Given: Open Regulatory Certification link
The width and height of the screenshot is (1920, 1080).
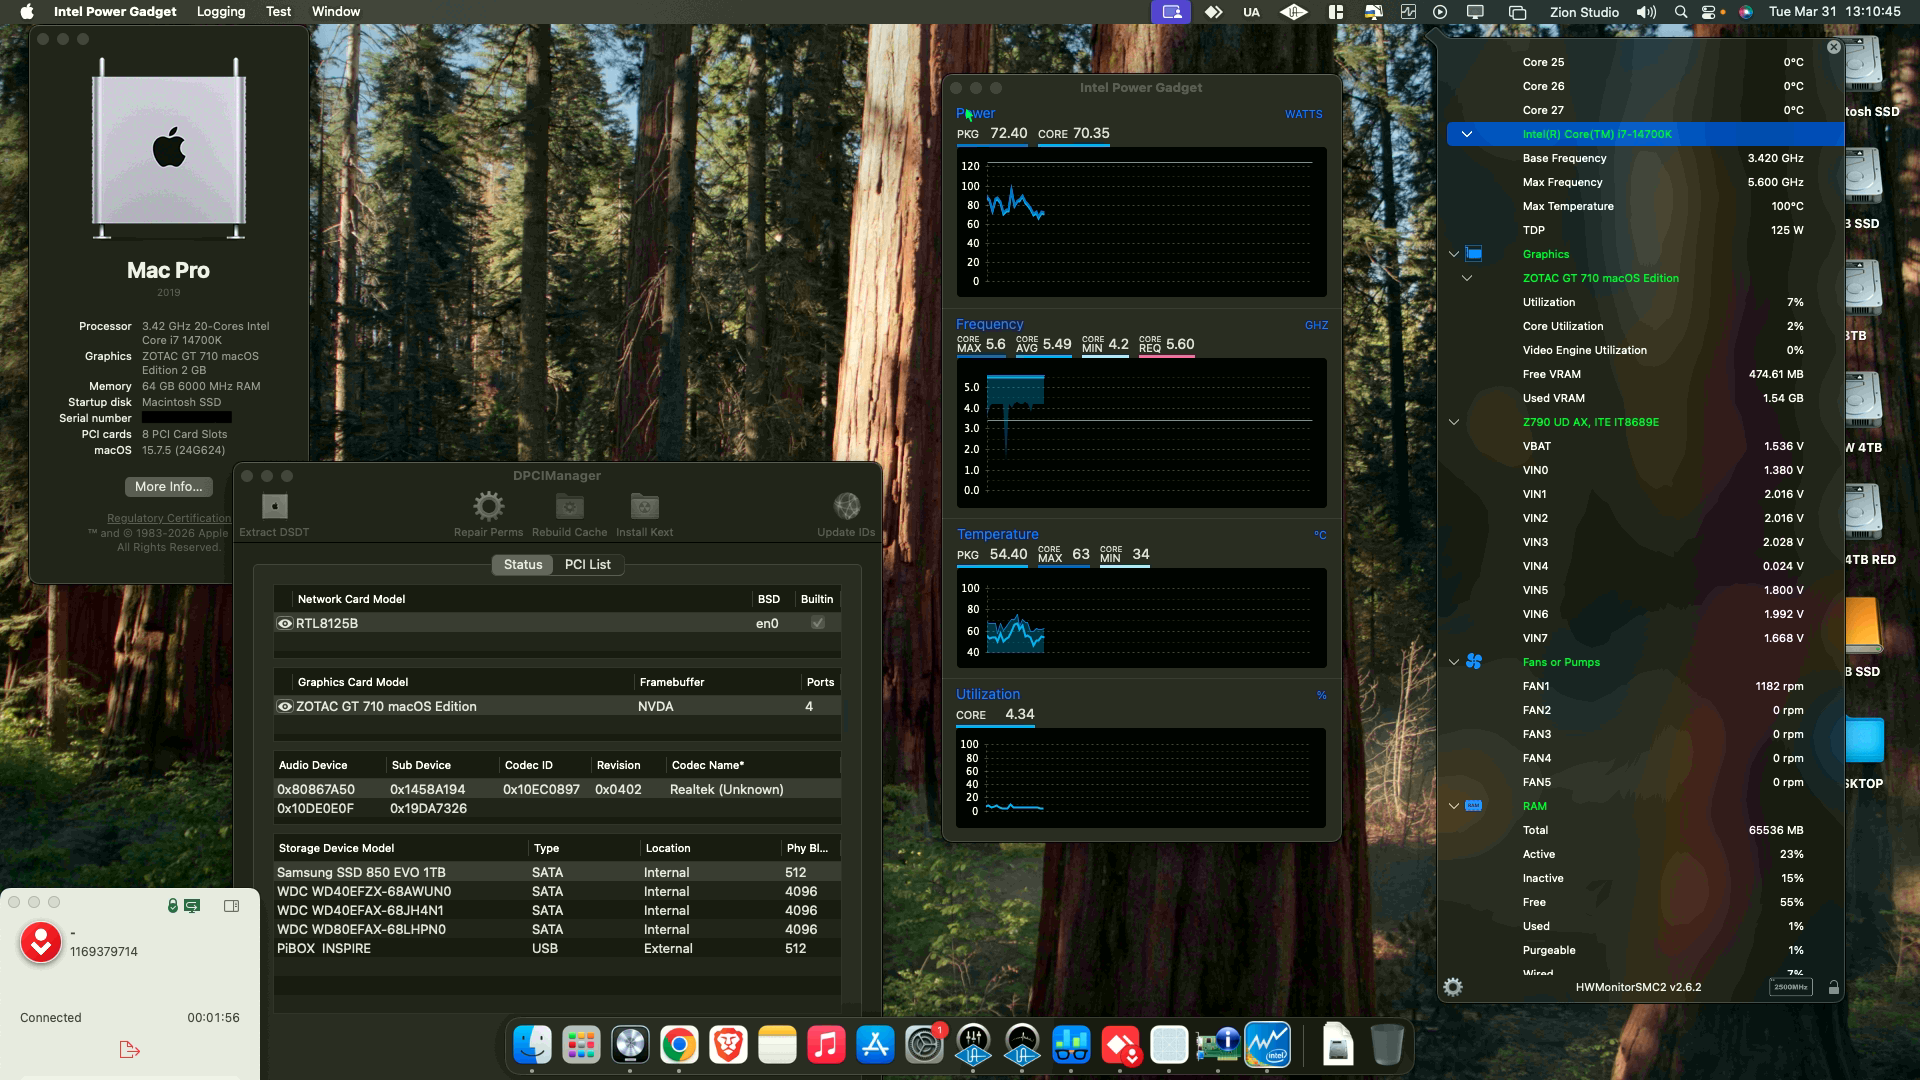Looking at the screenshot, I should point(169,518).
